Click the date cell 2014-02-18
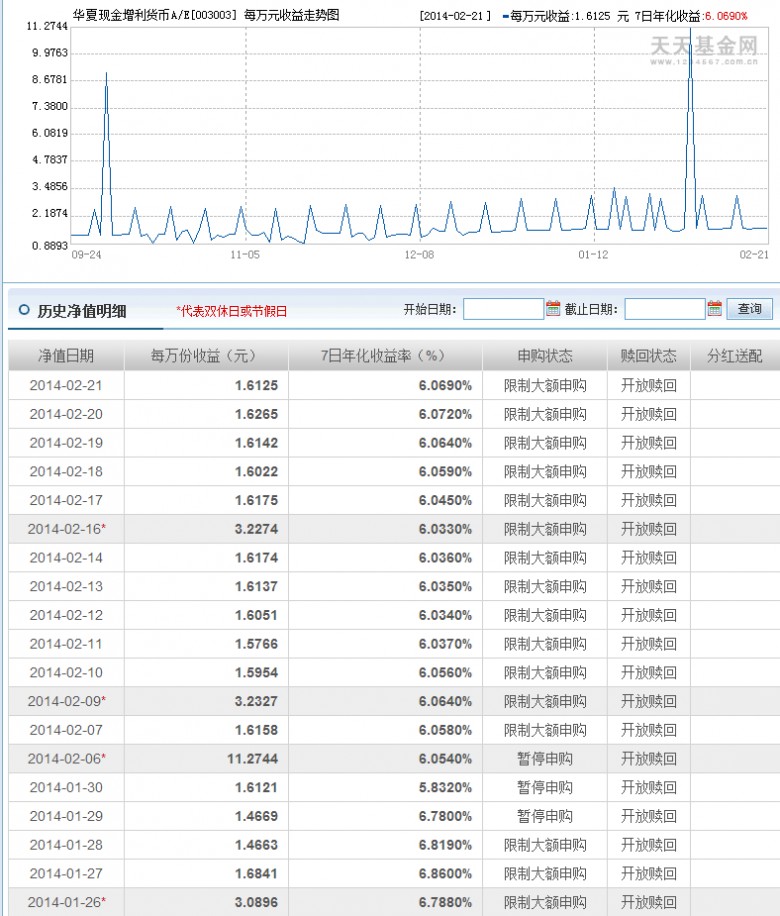Image resolution: width=780 pixels, height=916 pixels. (x=66, y=471)
